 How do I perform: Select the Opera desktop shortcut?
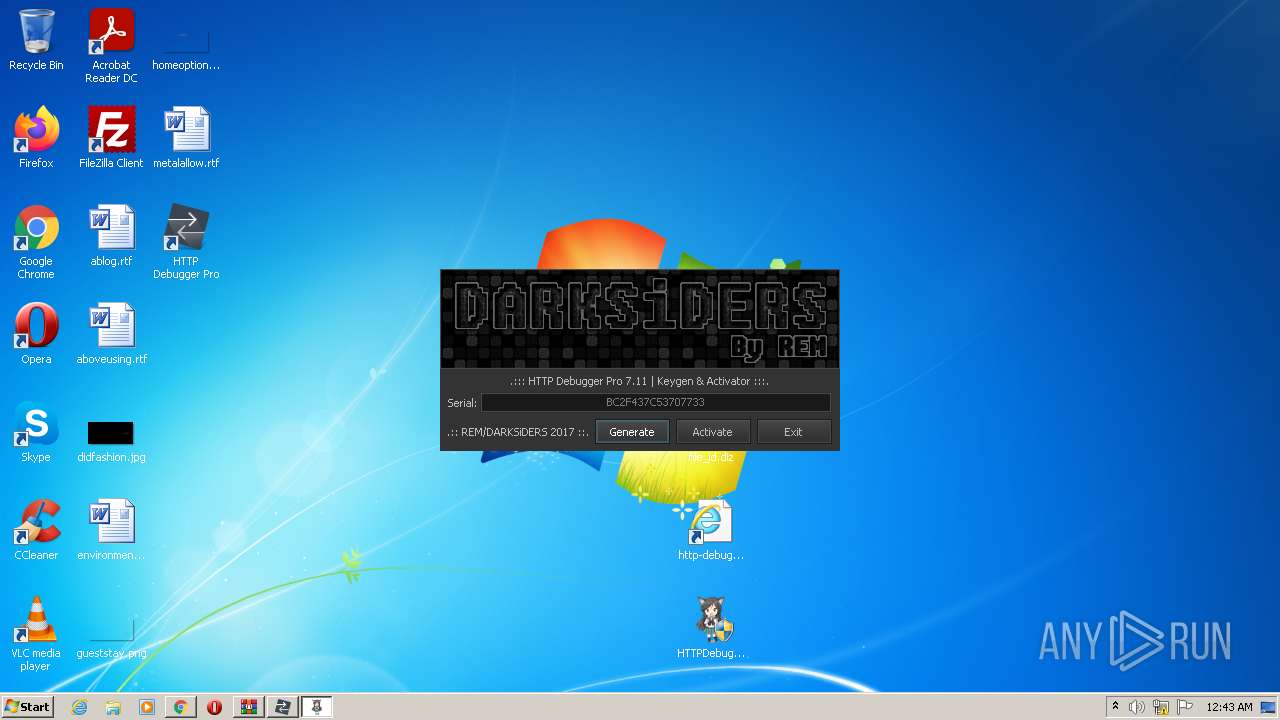point(36,334)
